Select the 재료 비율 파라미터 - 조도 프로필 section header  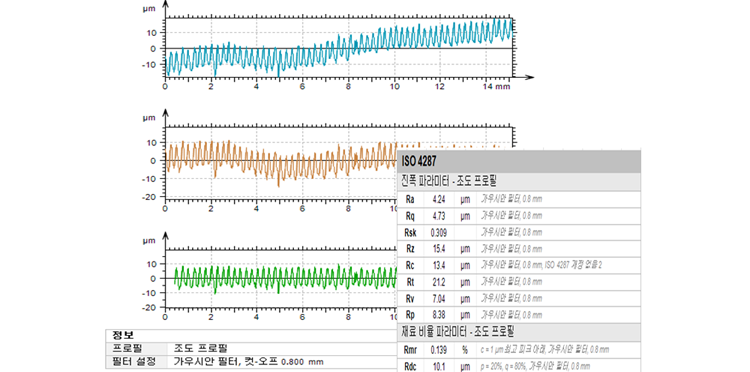point(519,331)
